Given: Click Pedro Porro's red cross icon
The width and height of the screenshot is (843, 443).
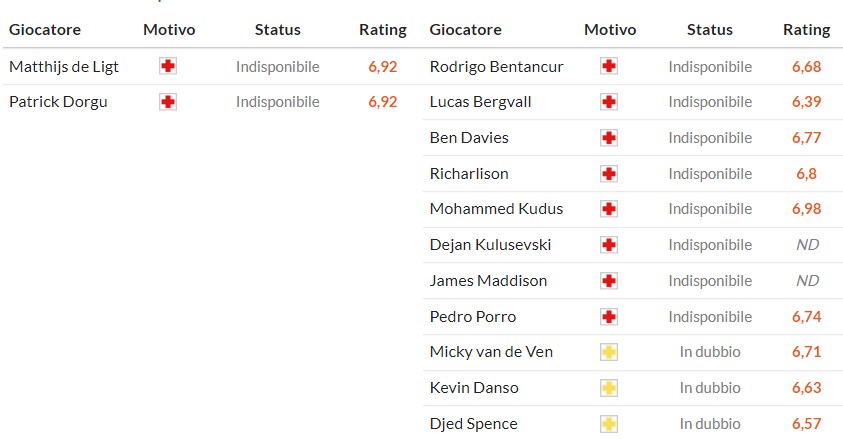Looking at the screenshot, I should 609,317.
